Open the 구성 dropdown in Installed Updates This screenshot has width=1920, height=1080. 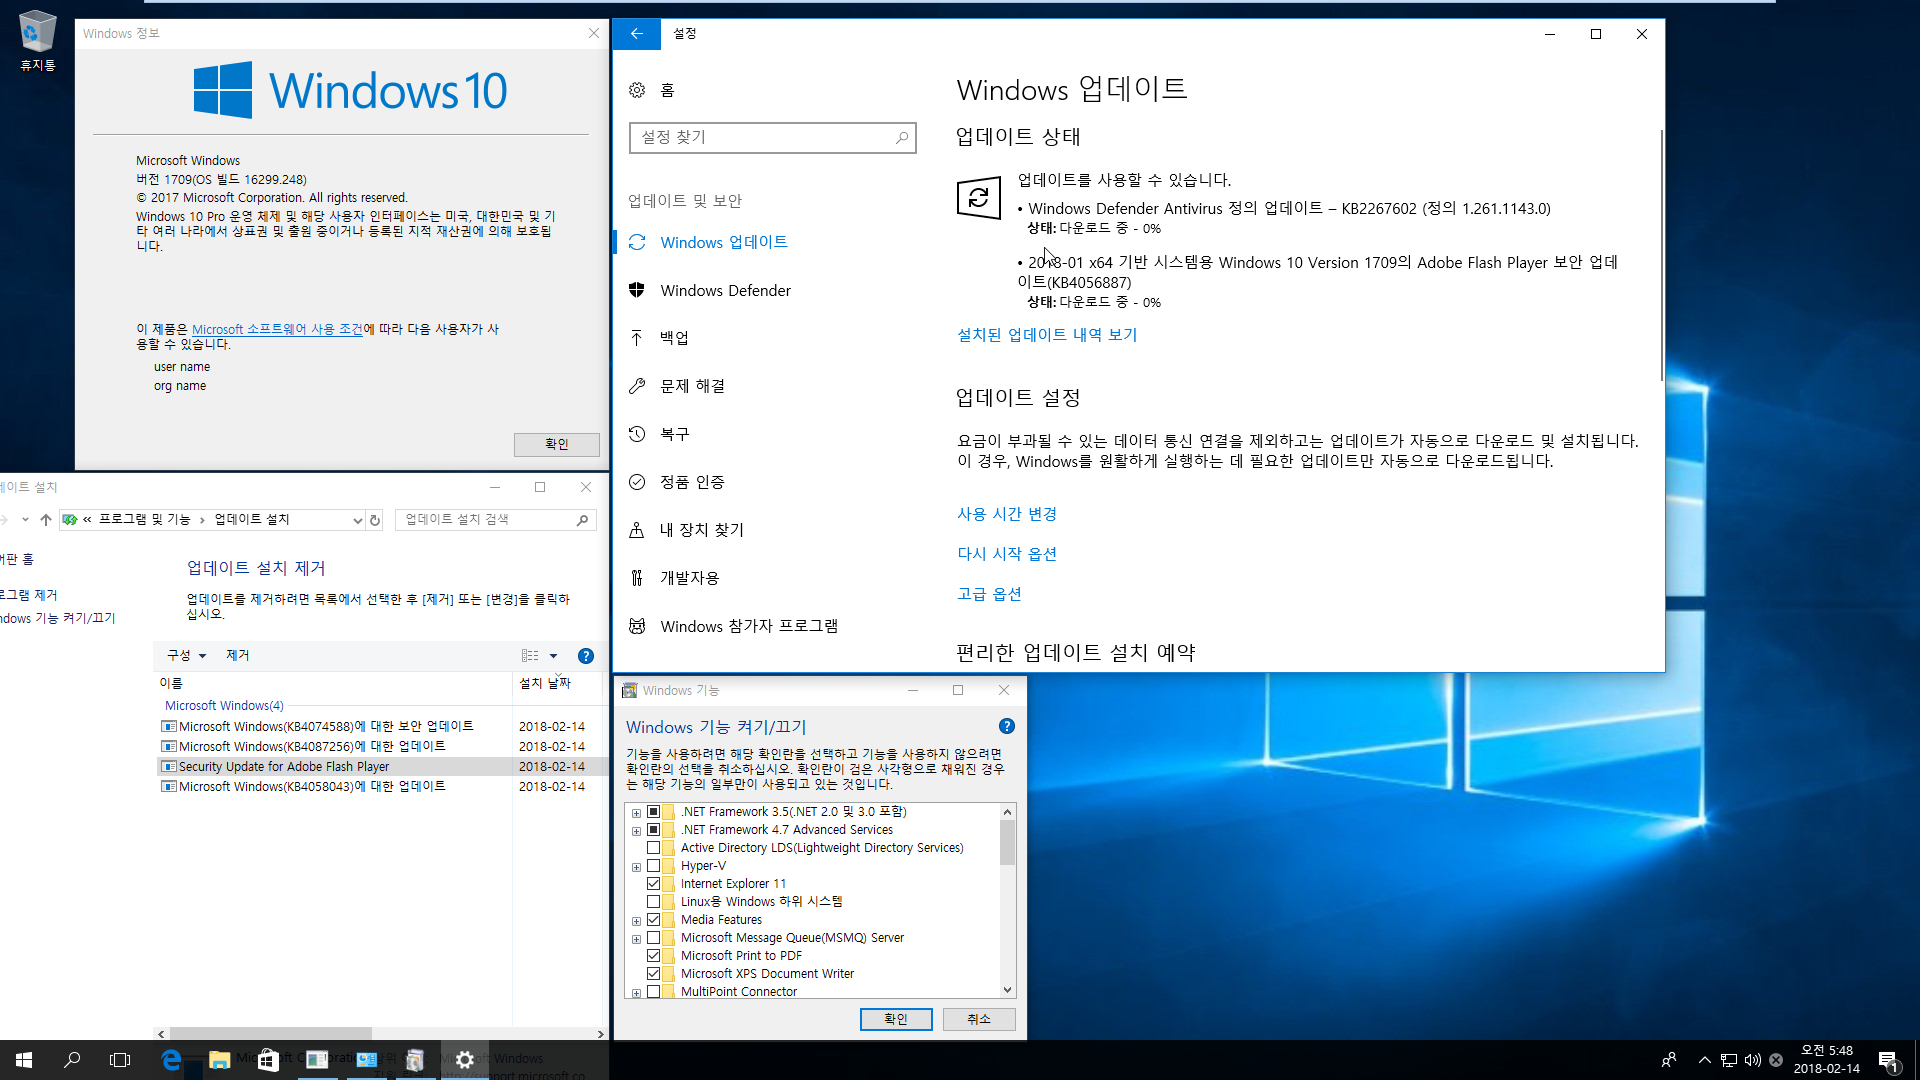coord(186,656)
